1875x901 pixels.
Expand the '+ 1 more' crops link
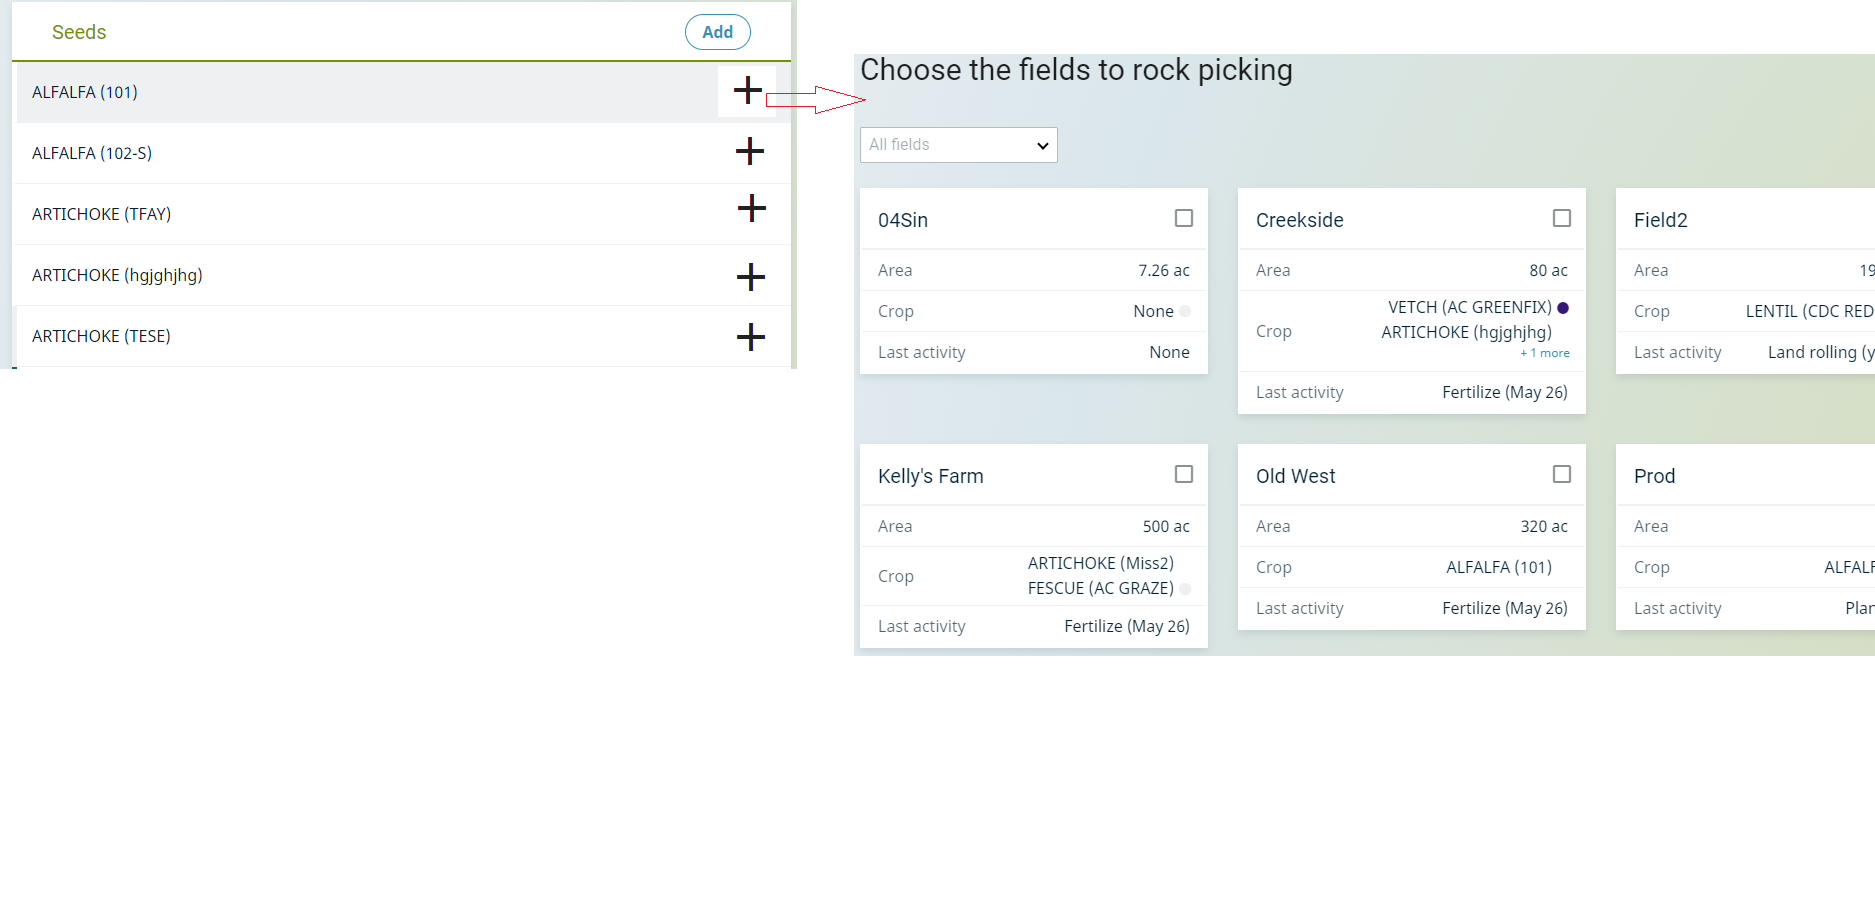[x=1545, y=353]
